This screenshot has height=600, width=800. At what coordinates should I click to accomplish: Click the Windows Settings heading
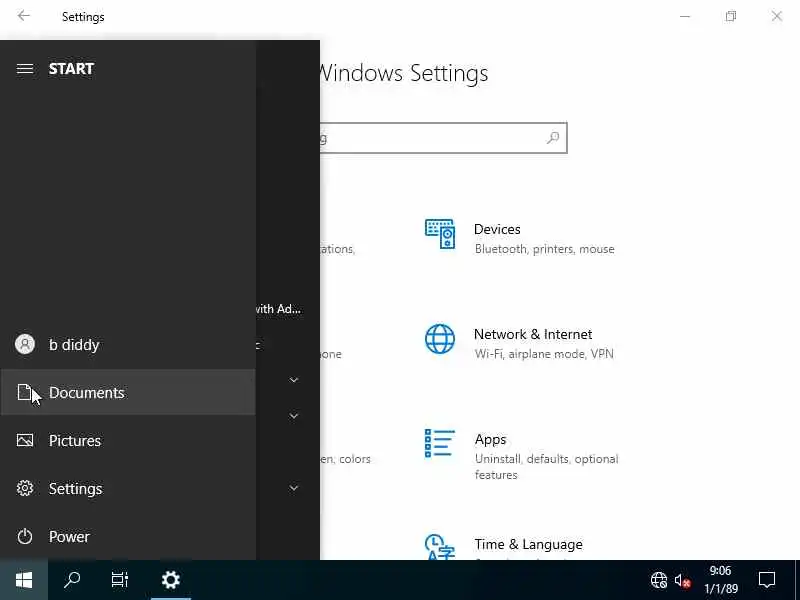403,73
